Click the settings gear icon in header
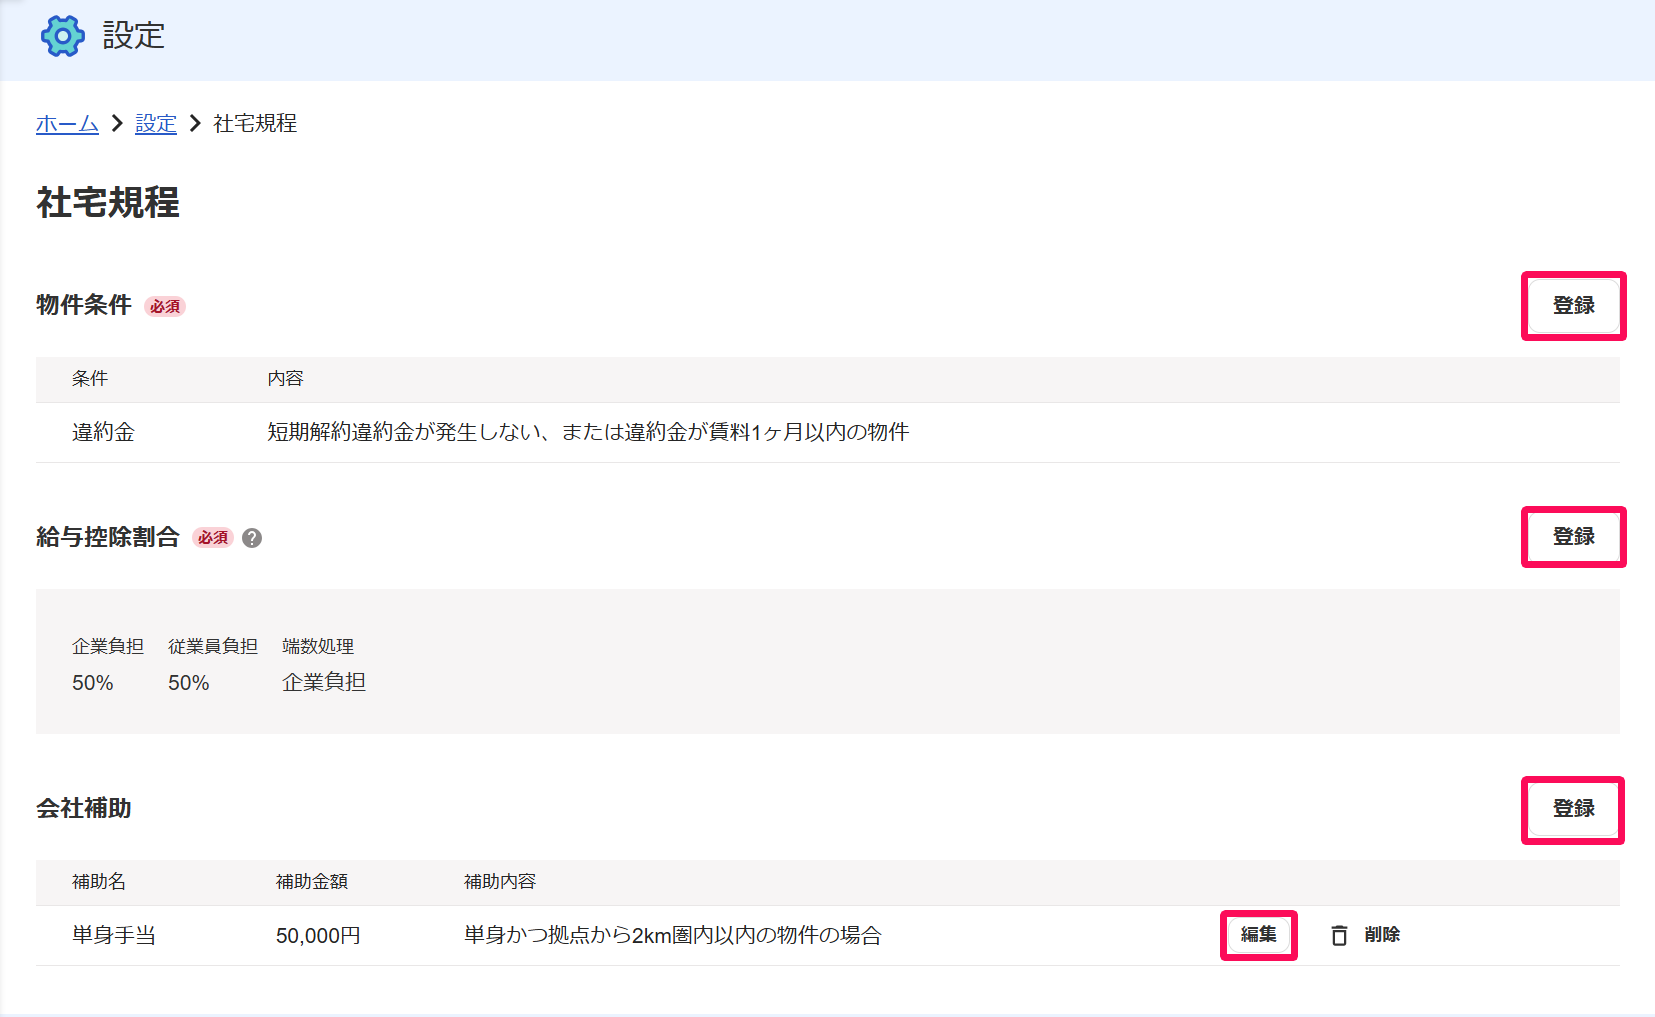Image resolution: width=1655 pixels, height=1017 pixels. point(62,36)
